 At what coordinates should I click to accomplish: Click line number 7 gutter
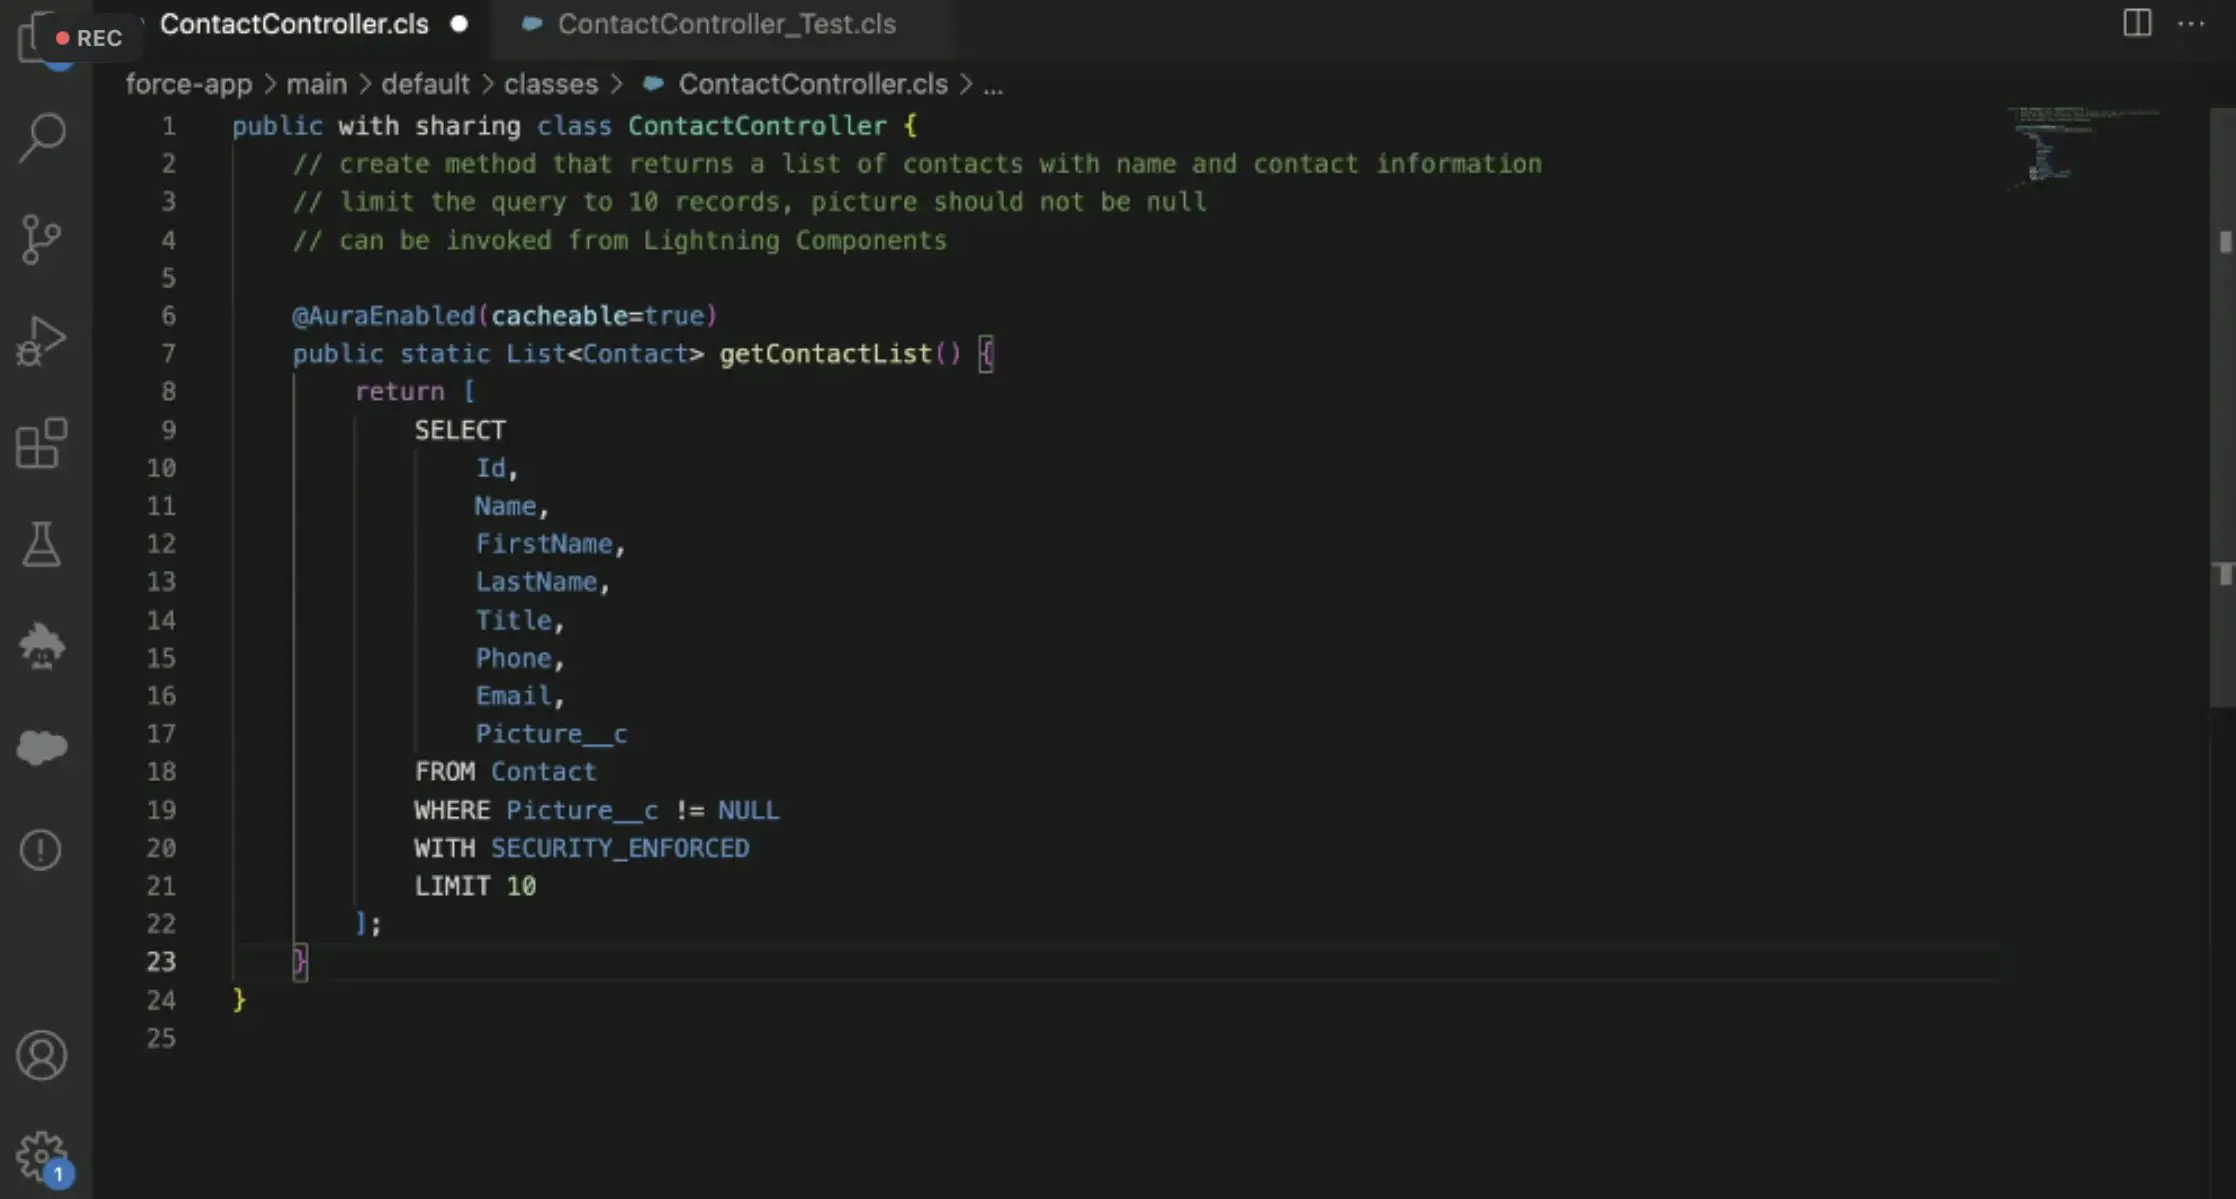click(x=168, y=354)
